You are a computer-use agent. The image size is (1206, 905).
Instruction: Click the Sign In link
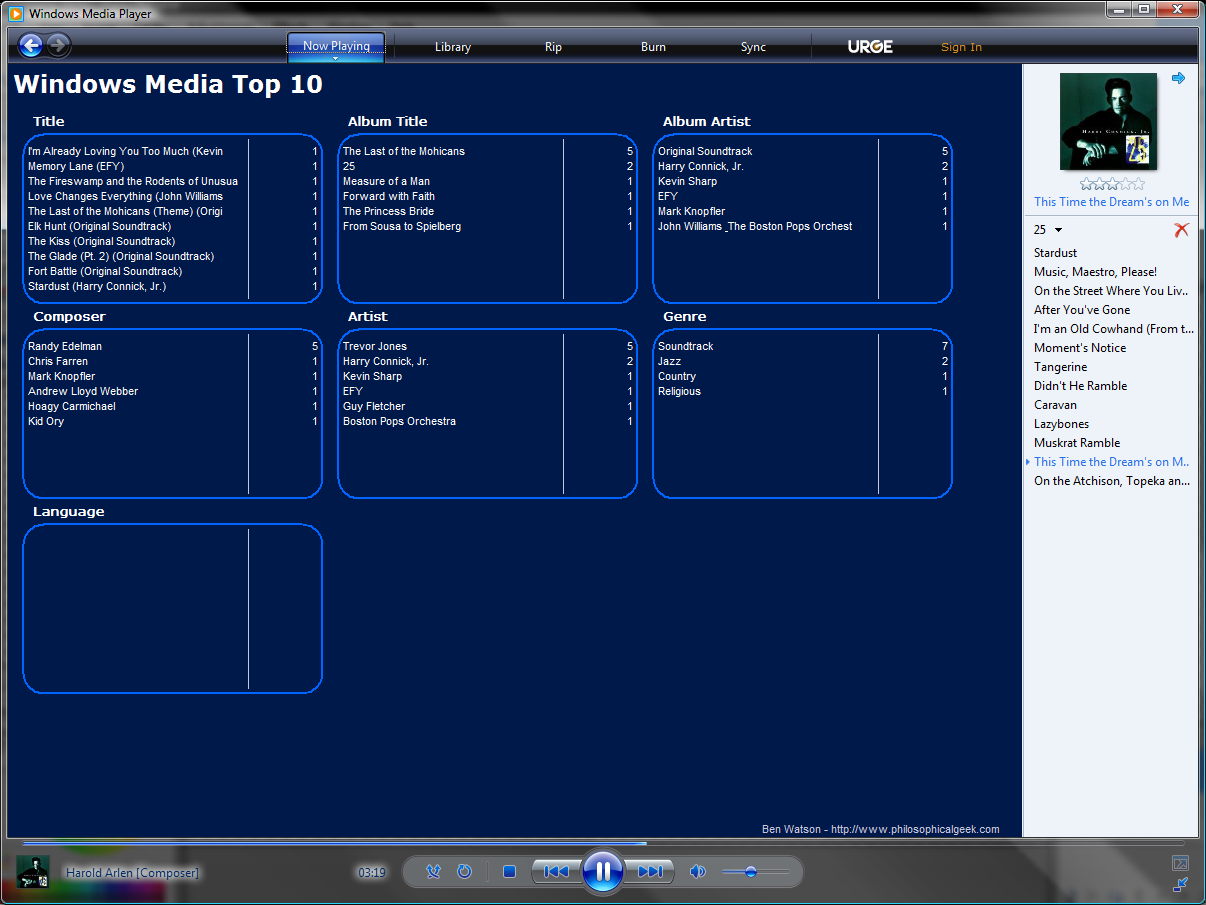pyautogui.click(x=962, y=47)
